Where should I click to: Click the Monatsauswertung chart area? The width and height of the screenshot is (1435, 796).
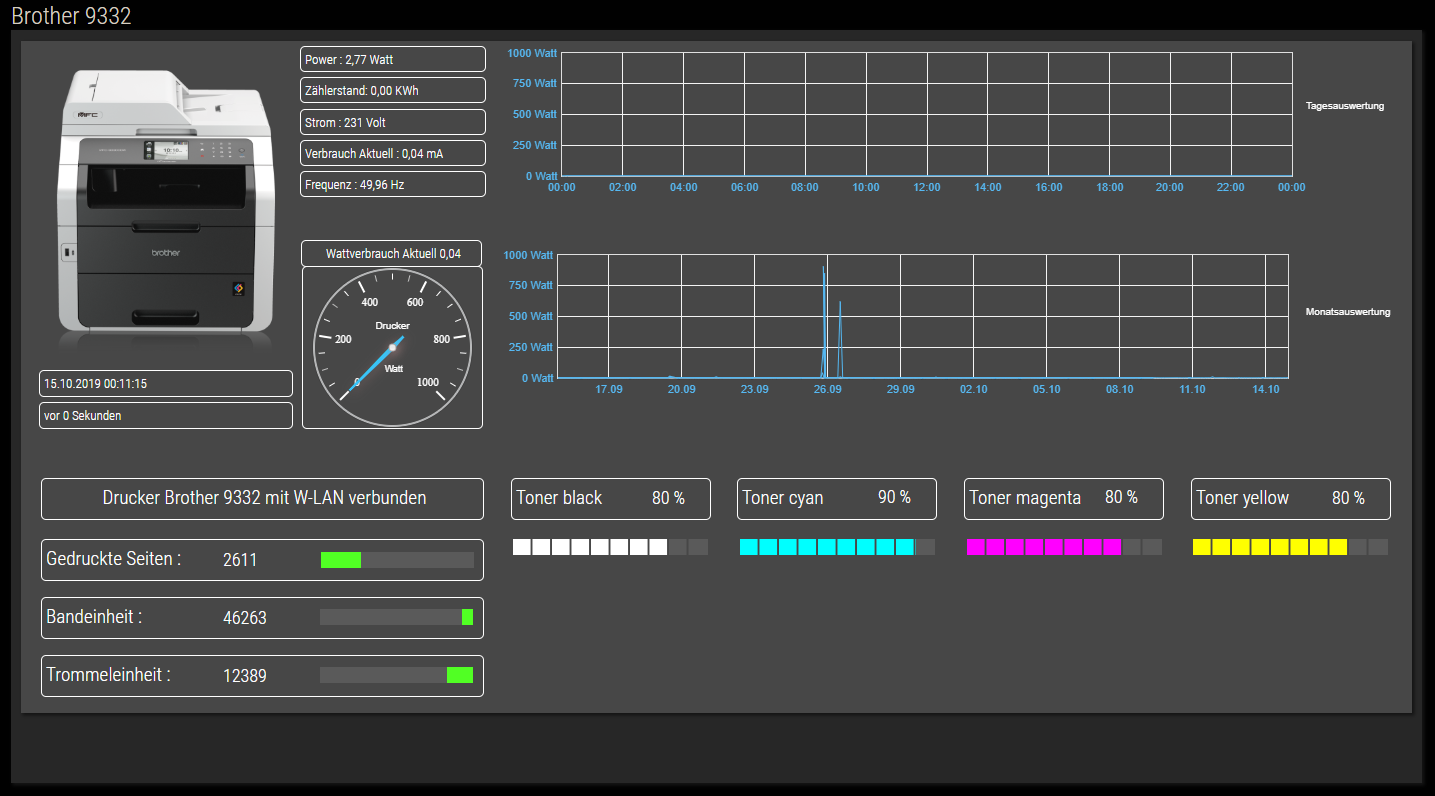click(x=922, y=316)
